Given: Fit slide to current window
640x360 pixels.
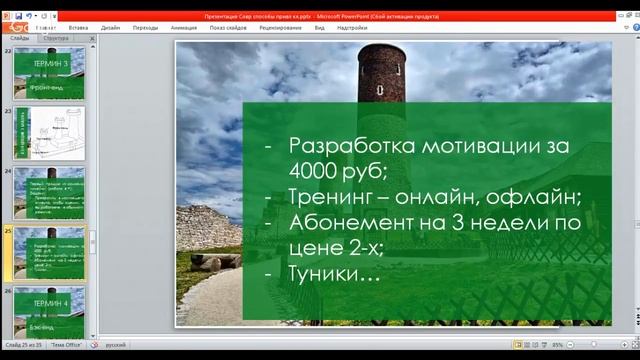Looking at the screenshot, I should pyautogui.click(x=635, y=345).
